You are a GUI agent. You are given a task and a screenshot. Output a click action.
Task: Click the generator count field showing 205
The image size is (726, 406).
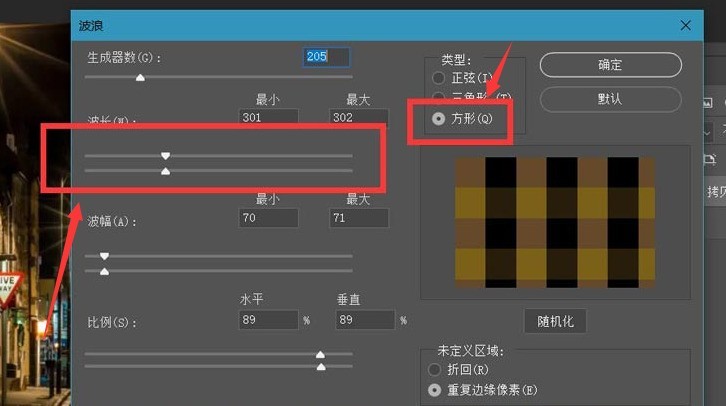327,57
